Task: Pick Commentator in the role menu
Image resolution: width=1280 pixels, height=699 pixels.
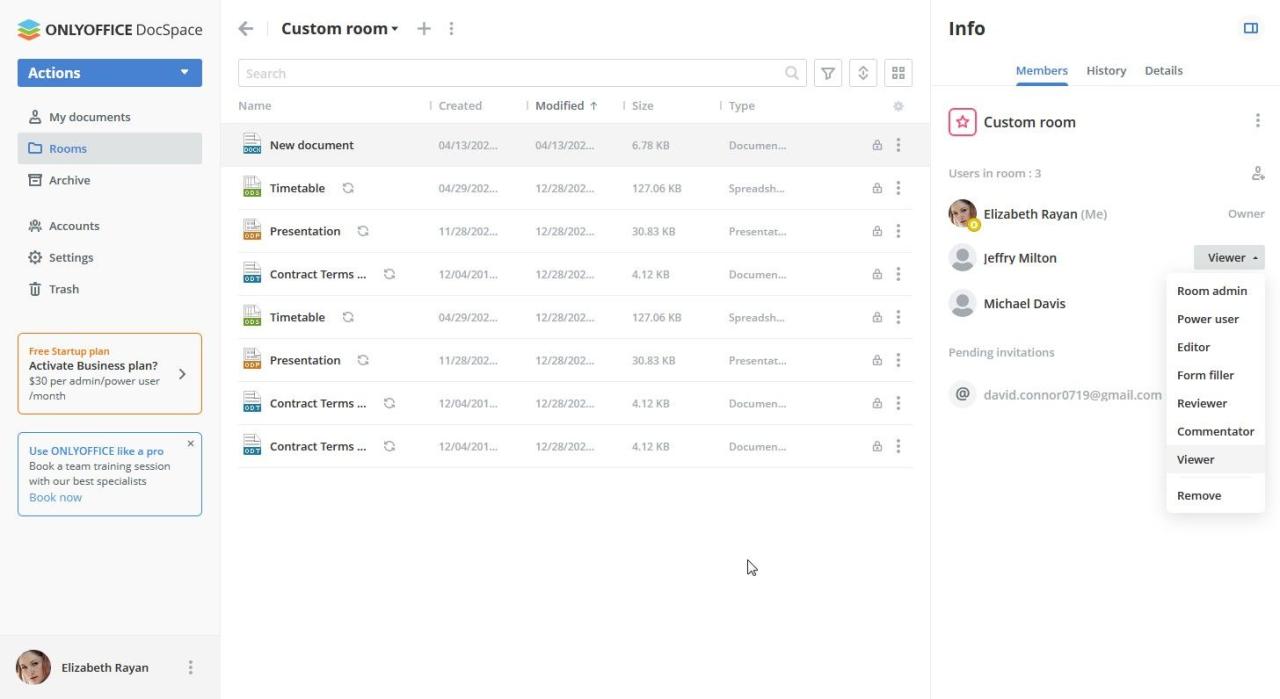Action: [x=1215, y=431]
